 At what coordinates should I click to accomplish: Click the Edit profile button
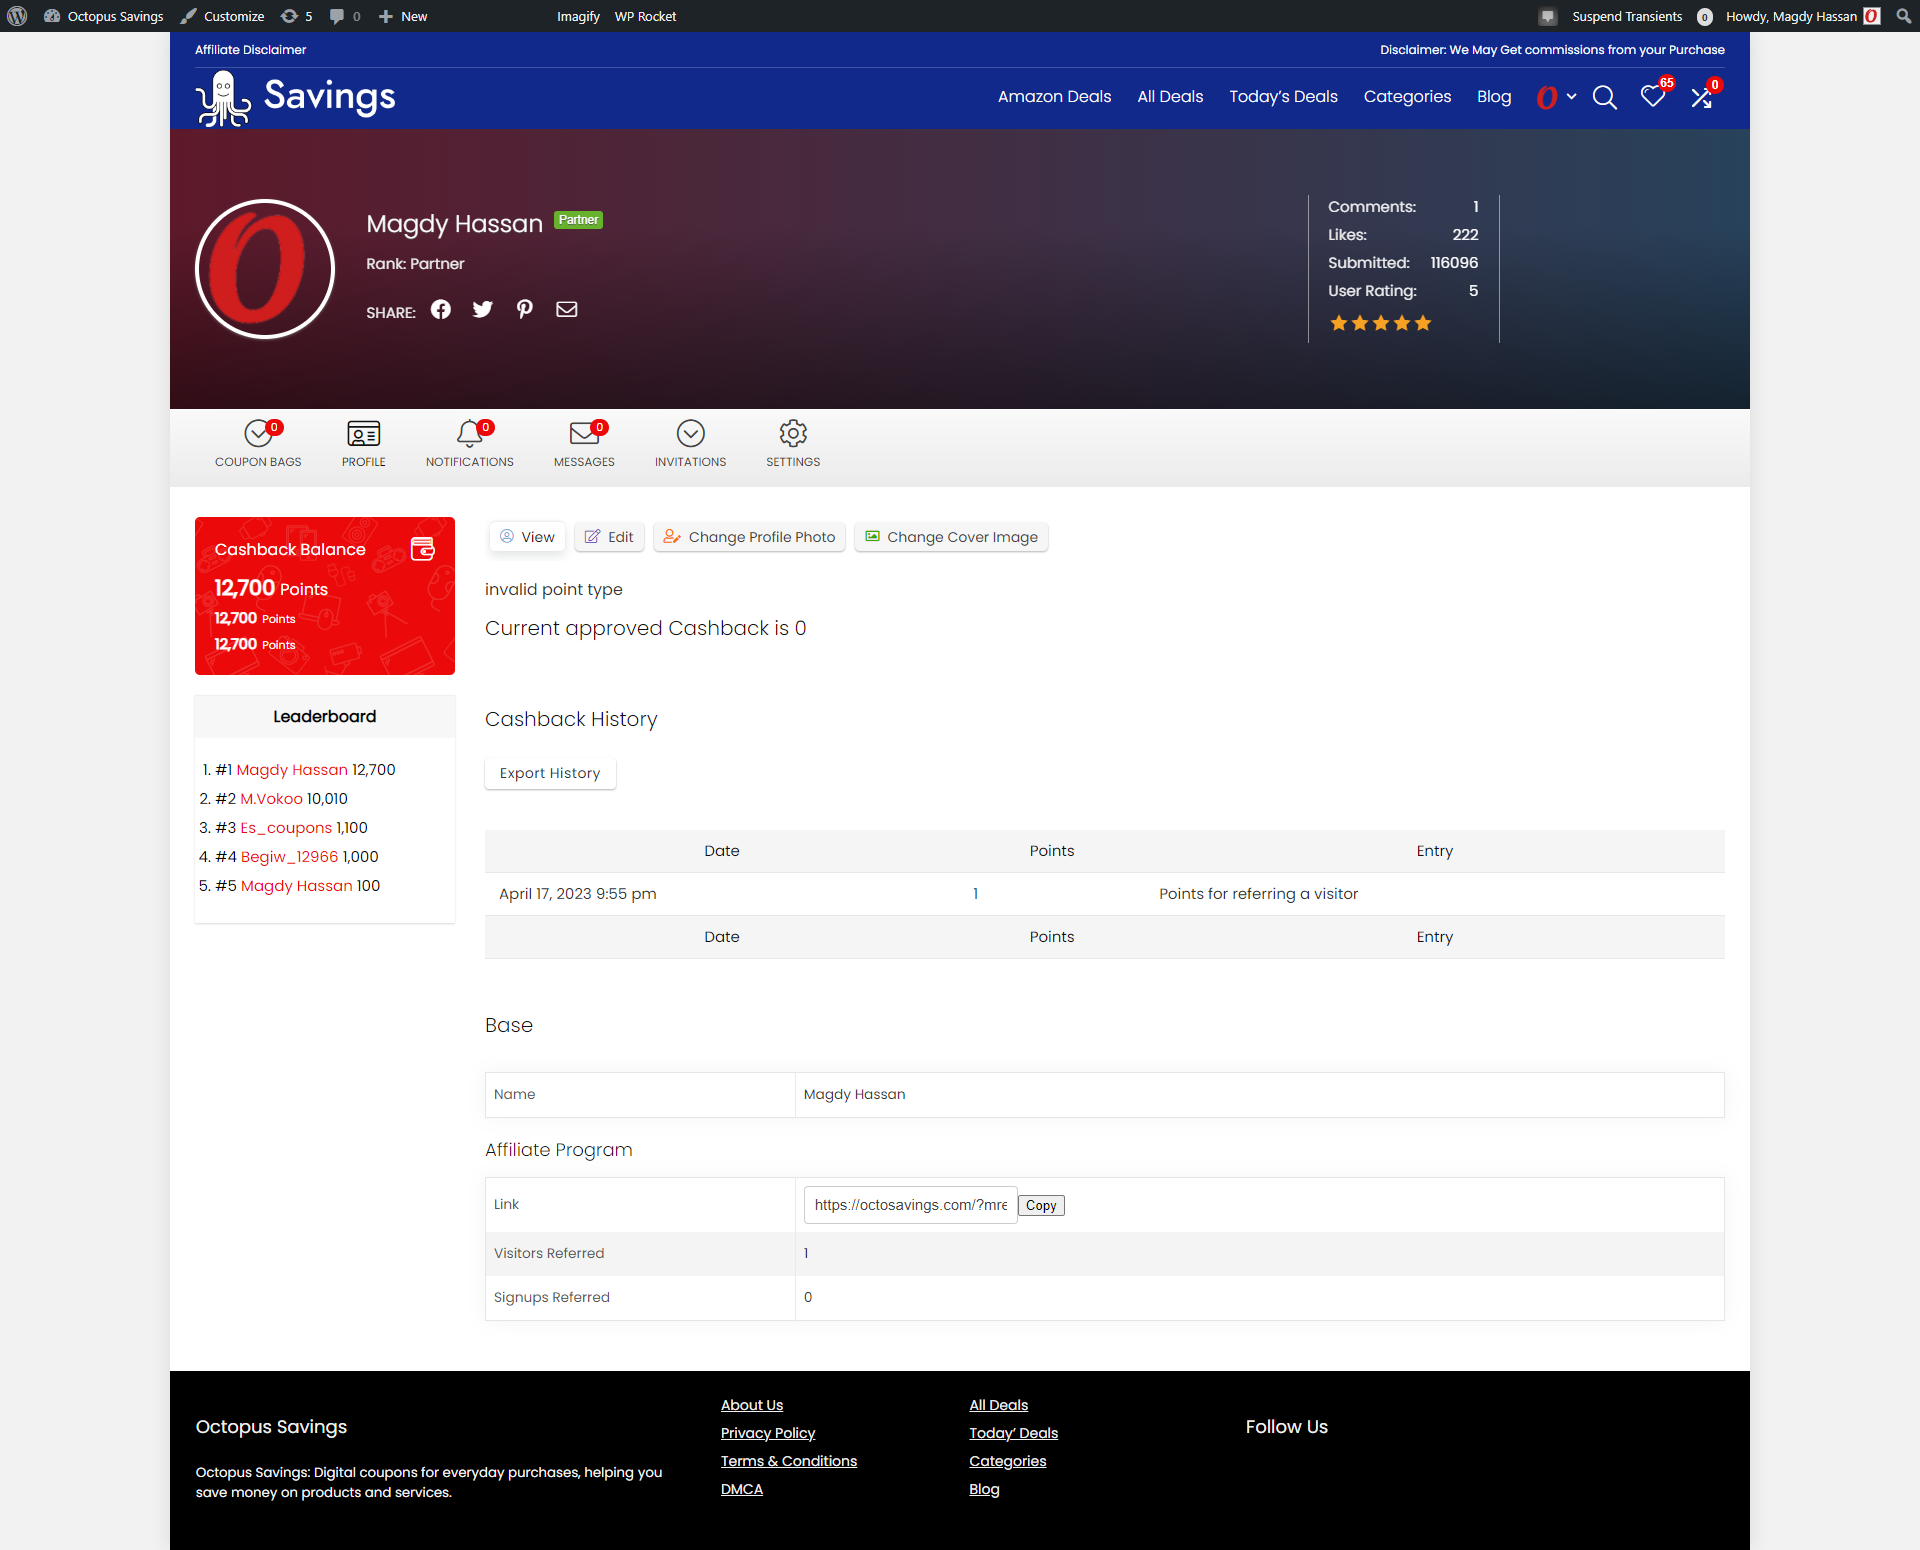[x=609, y=537]
